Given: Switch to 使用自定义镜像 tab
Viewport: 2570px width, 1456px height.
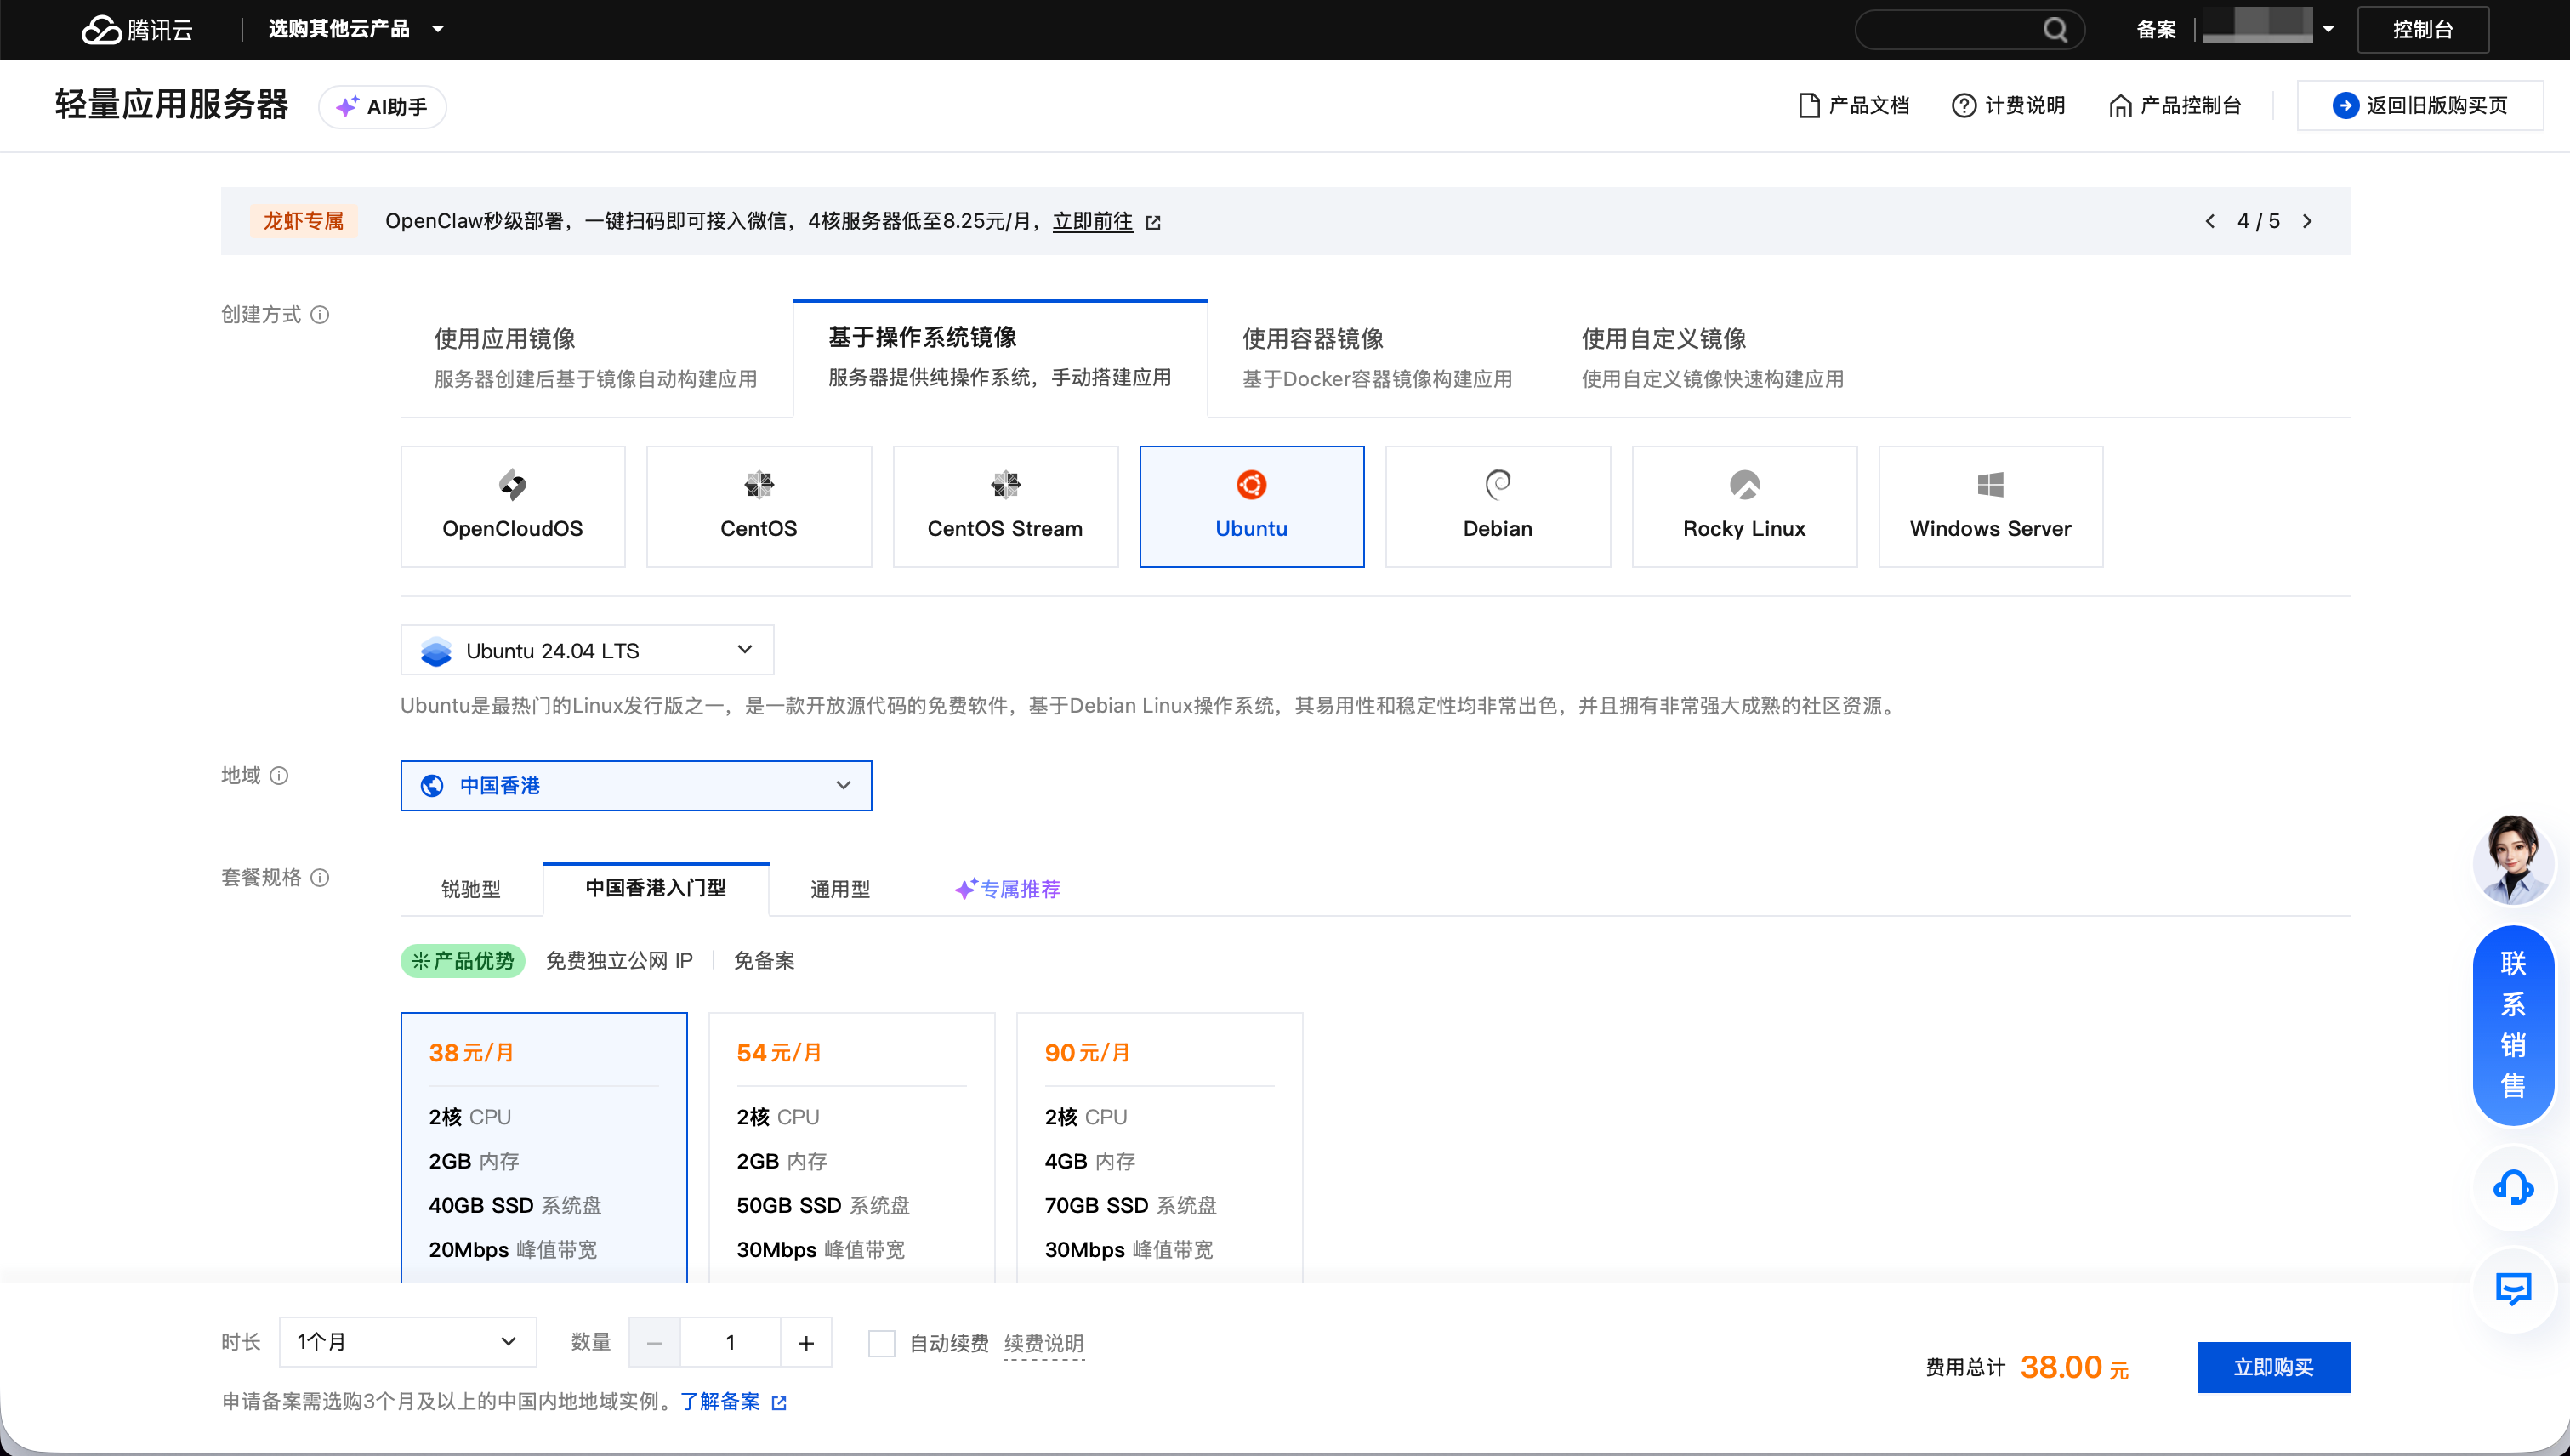Looking at the screenshot, I should click(1713, 358).
